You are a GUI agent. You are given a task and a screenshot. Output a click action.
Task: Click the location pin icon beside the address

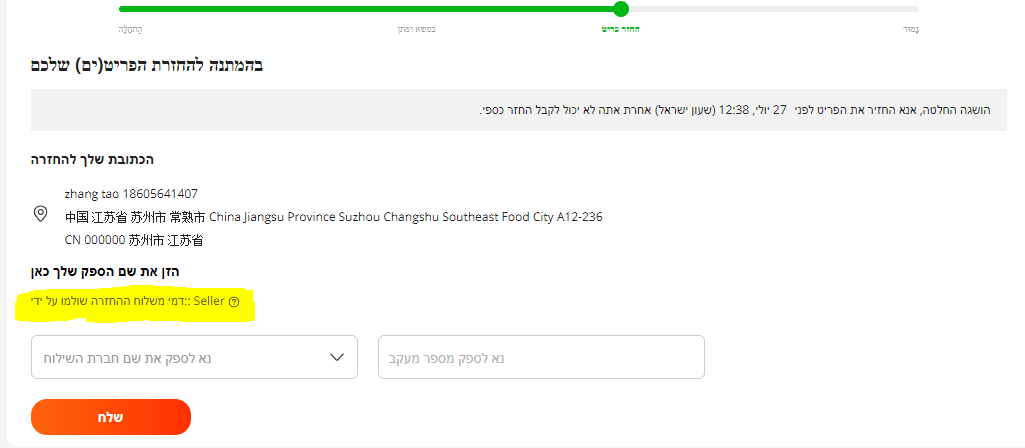point(41,214)
